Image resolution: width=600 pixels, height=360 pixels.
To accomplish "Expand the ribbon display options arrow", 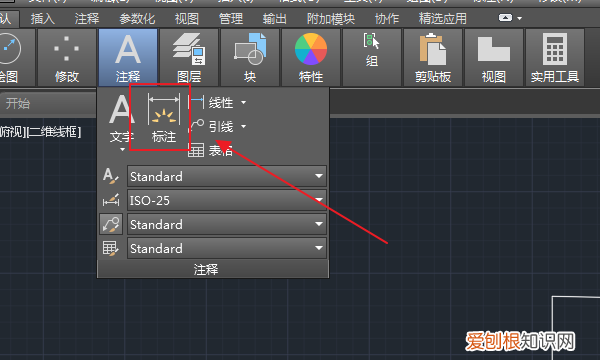I will [520, 18].
